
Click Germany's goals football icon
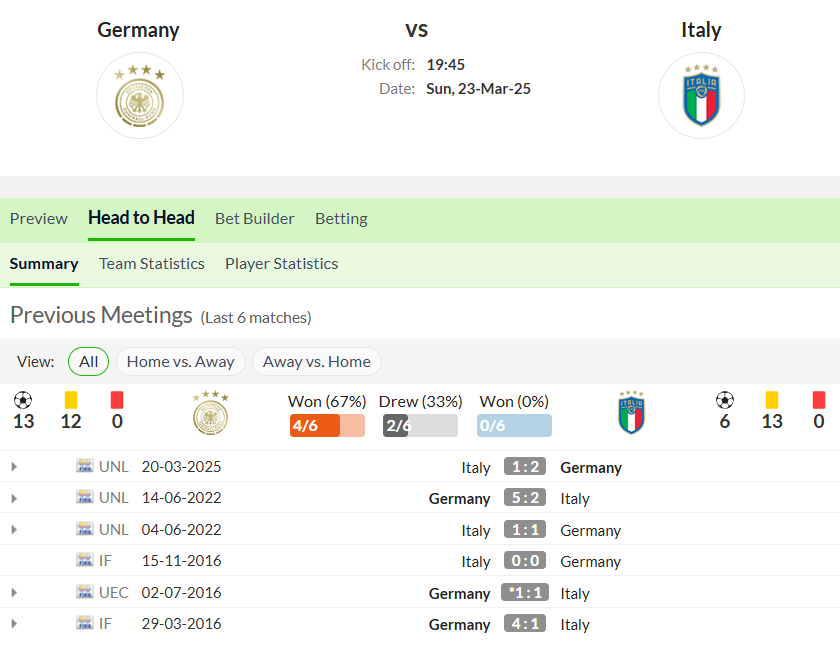tap(23, 400)
